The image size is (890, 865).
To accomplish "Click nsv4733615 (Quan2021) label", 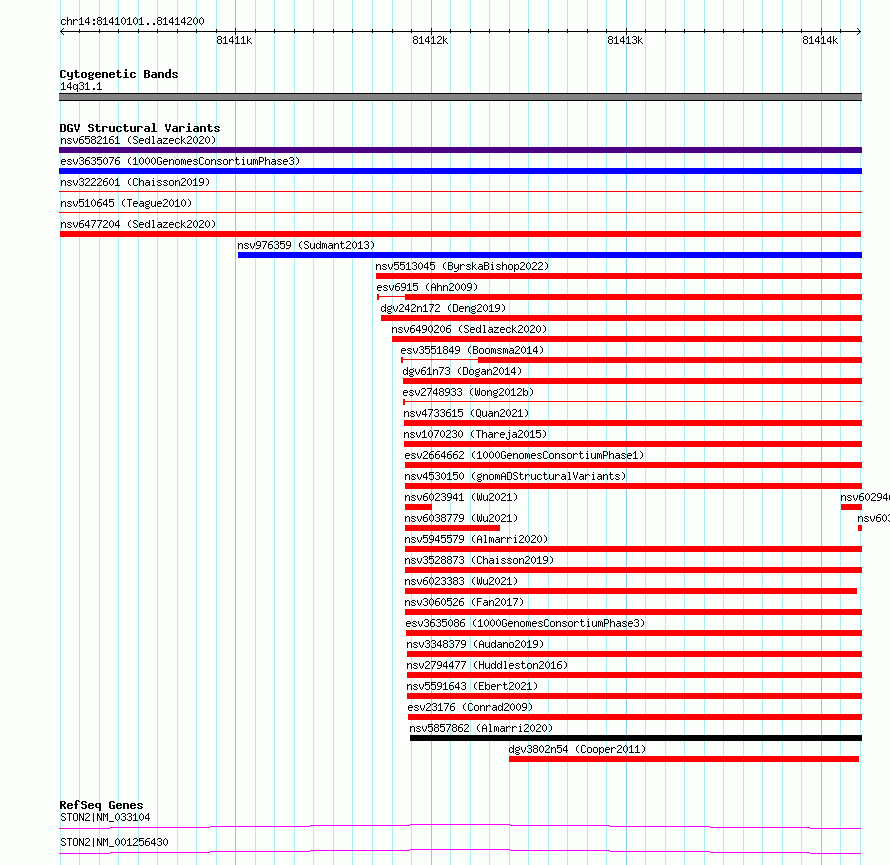I will point(466,413).
